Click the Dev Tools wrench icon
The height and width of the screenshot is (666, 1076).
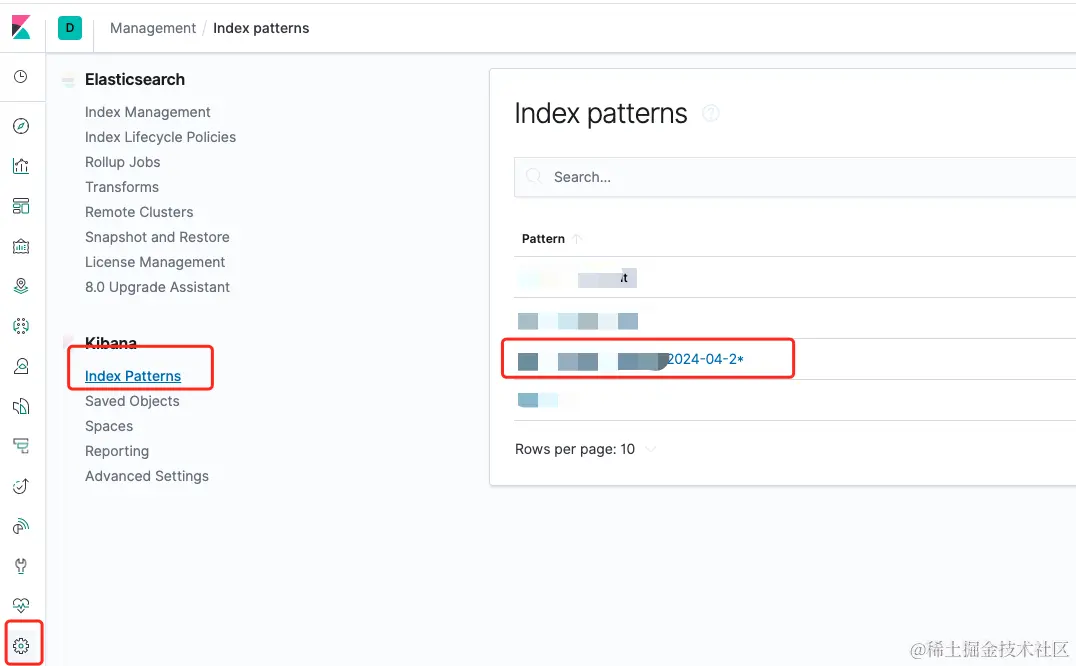tap(21, 566)
